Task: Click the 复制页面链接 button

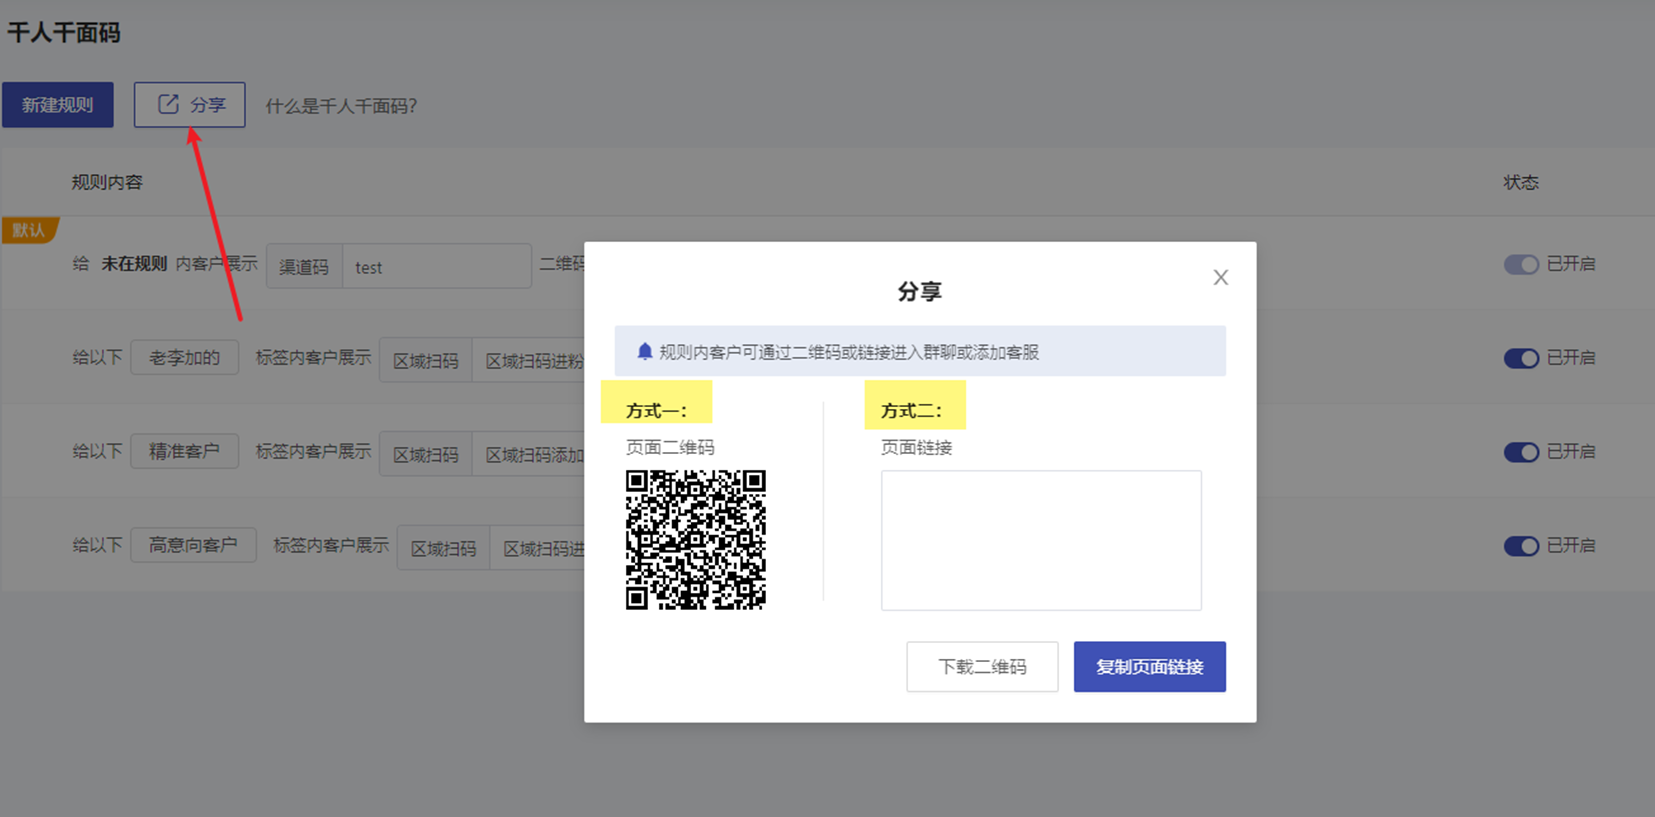Action: coord(1150,667)
